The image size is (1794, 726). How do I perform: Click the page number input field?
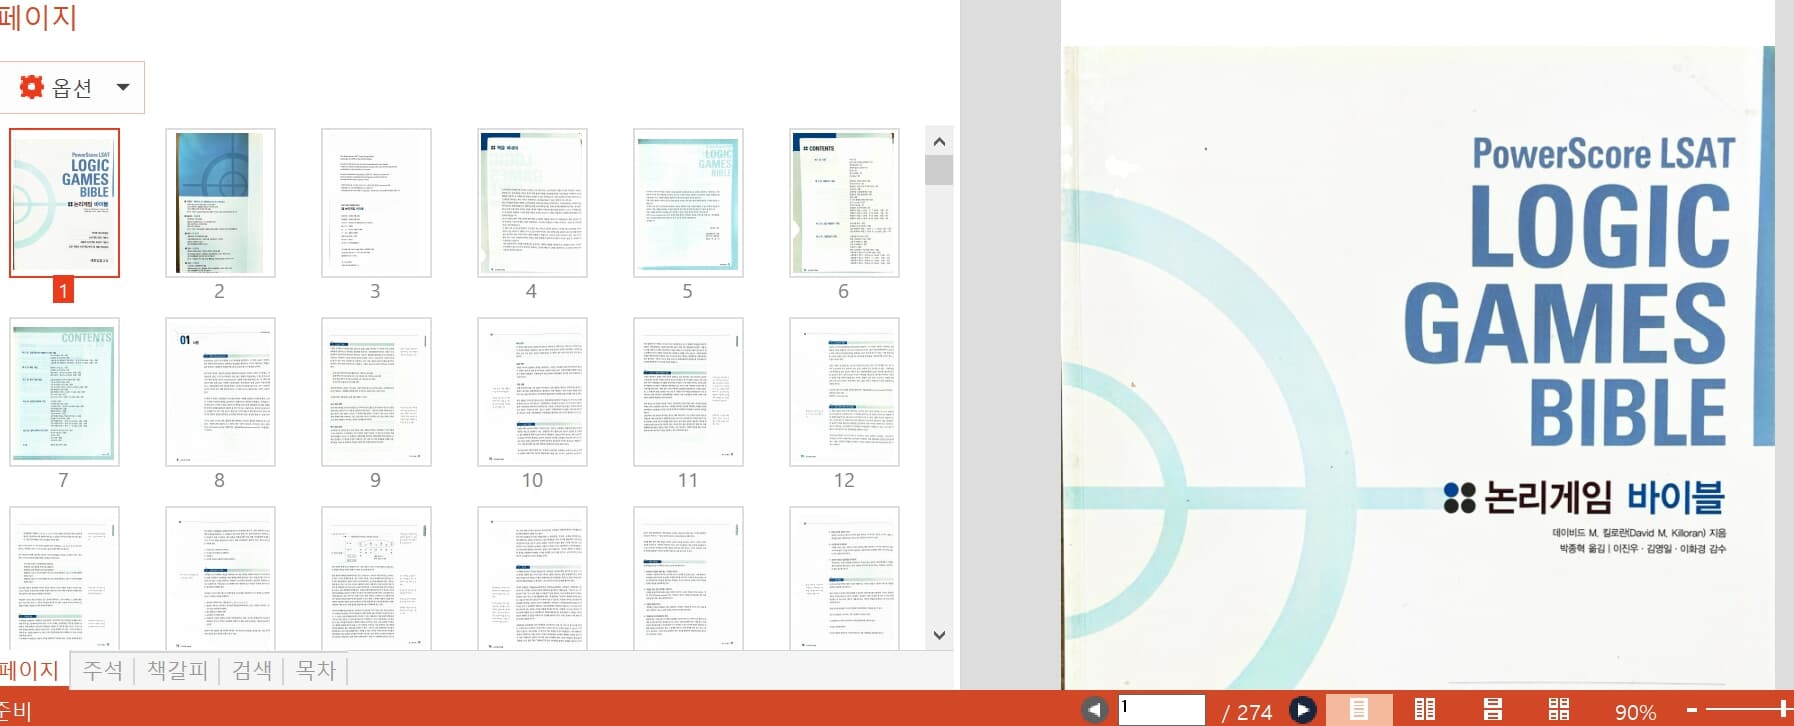(1161, 710)
